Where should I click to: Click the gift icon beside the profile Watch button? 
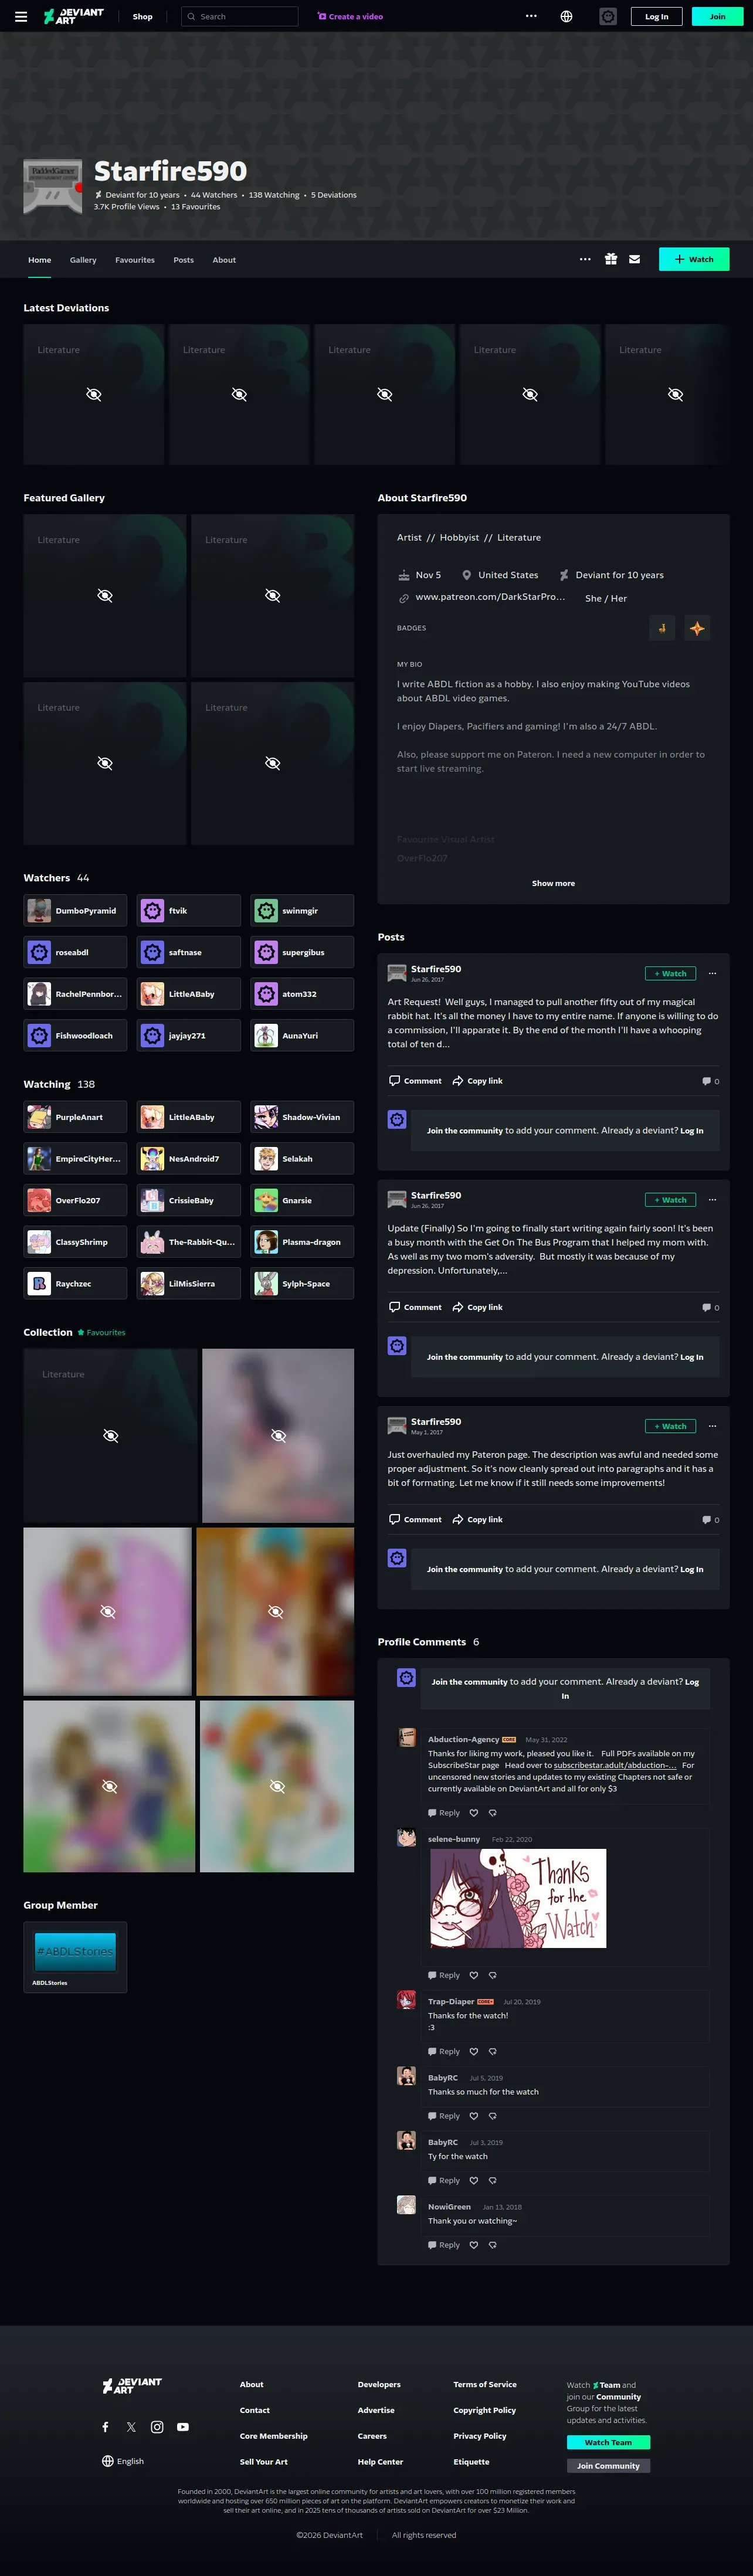[x=611, y=259]
